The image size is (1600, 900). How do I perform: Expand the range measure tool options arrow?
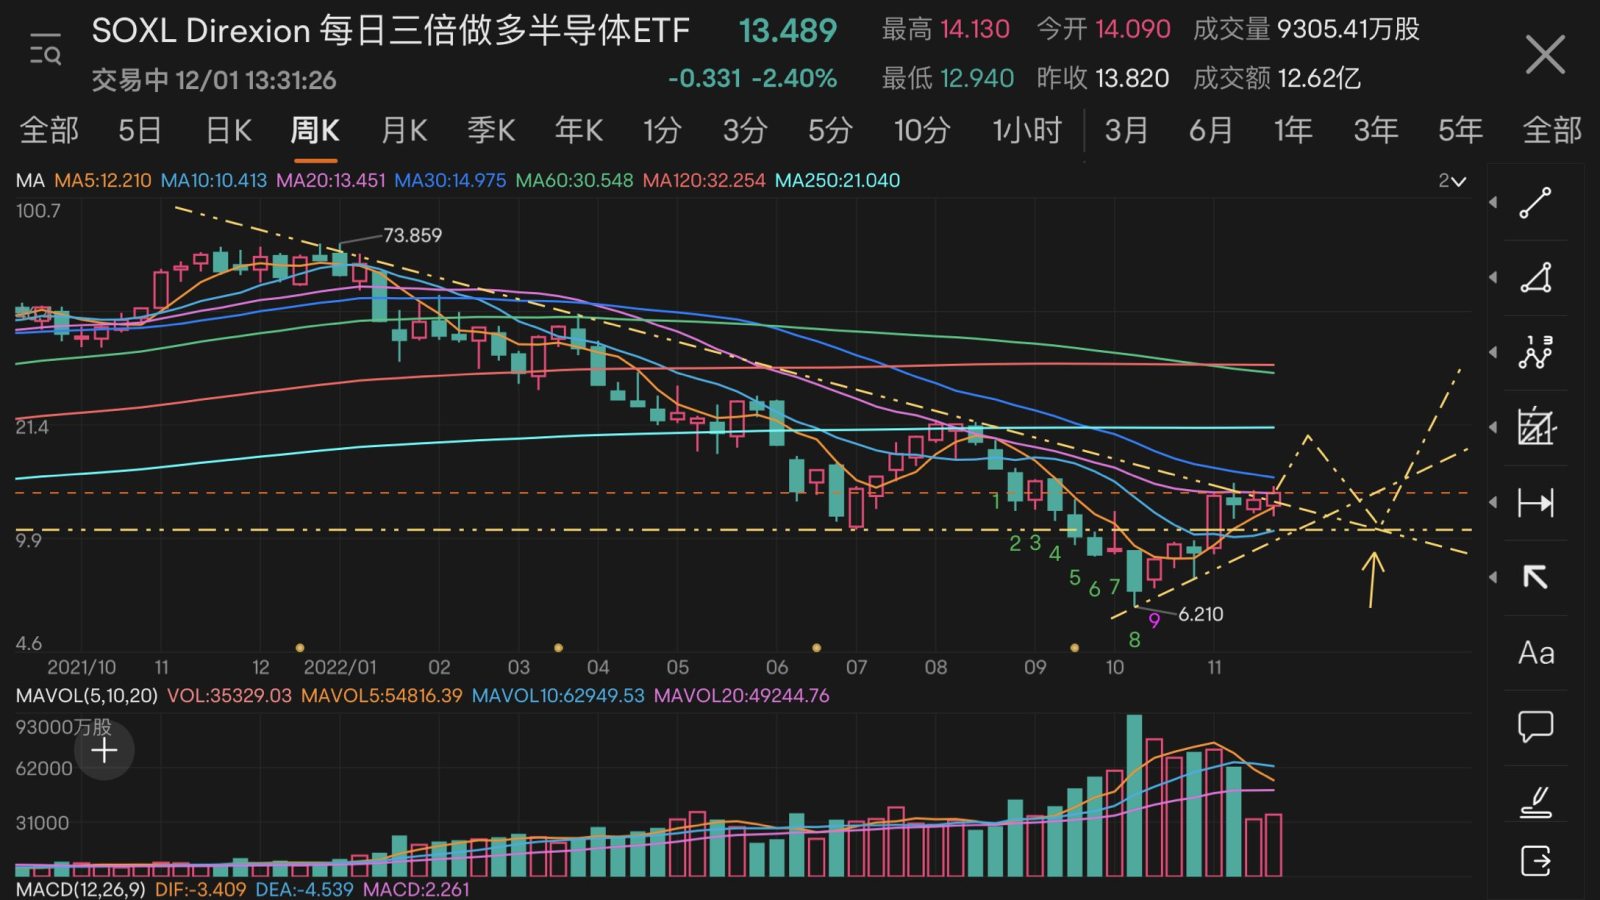pos(1493,502)
